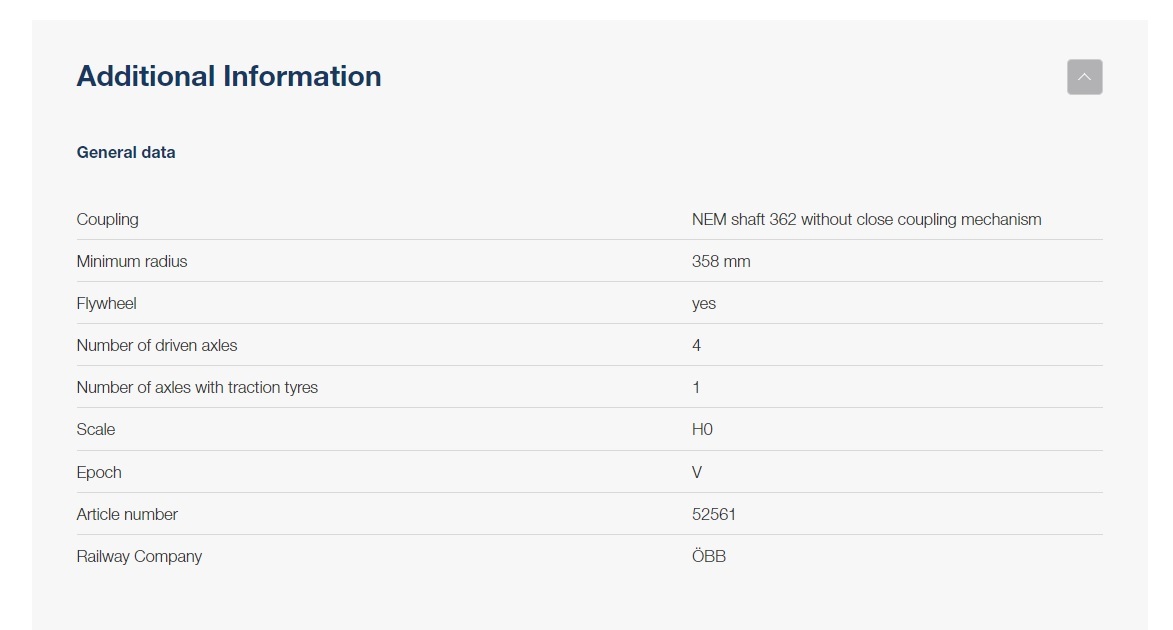The height and width of the screenshot is (630, 1173).
Task: Click the Additional Information heading
Action: [229, 76]
